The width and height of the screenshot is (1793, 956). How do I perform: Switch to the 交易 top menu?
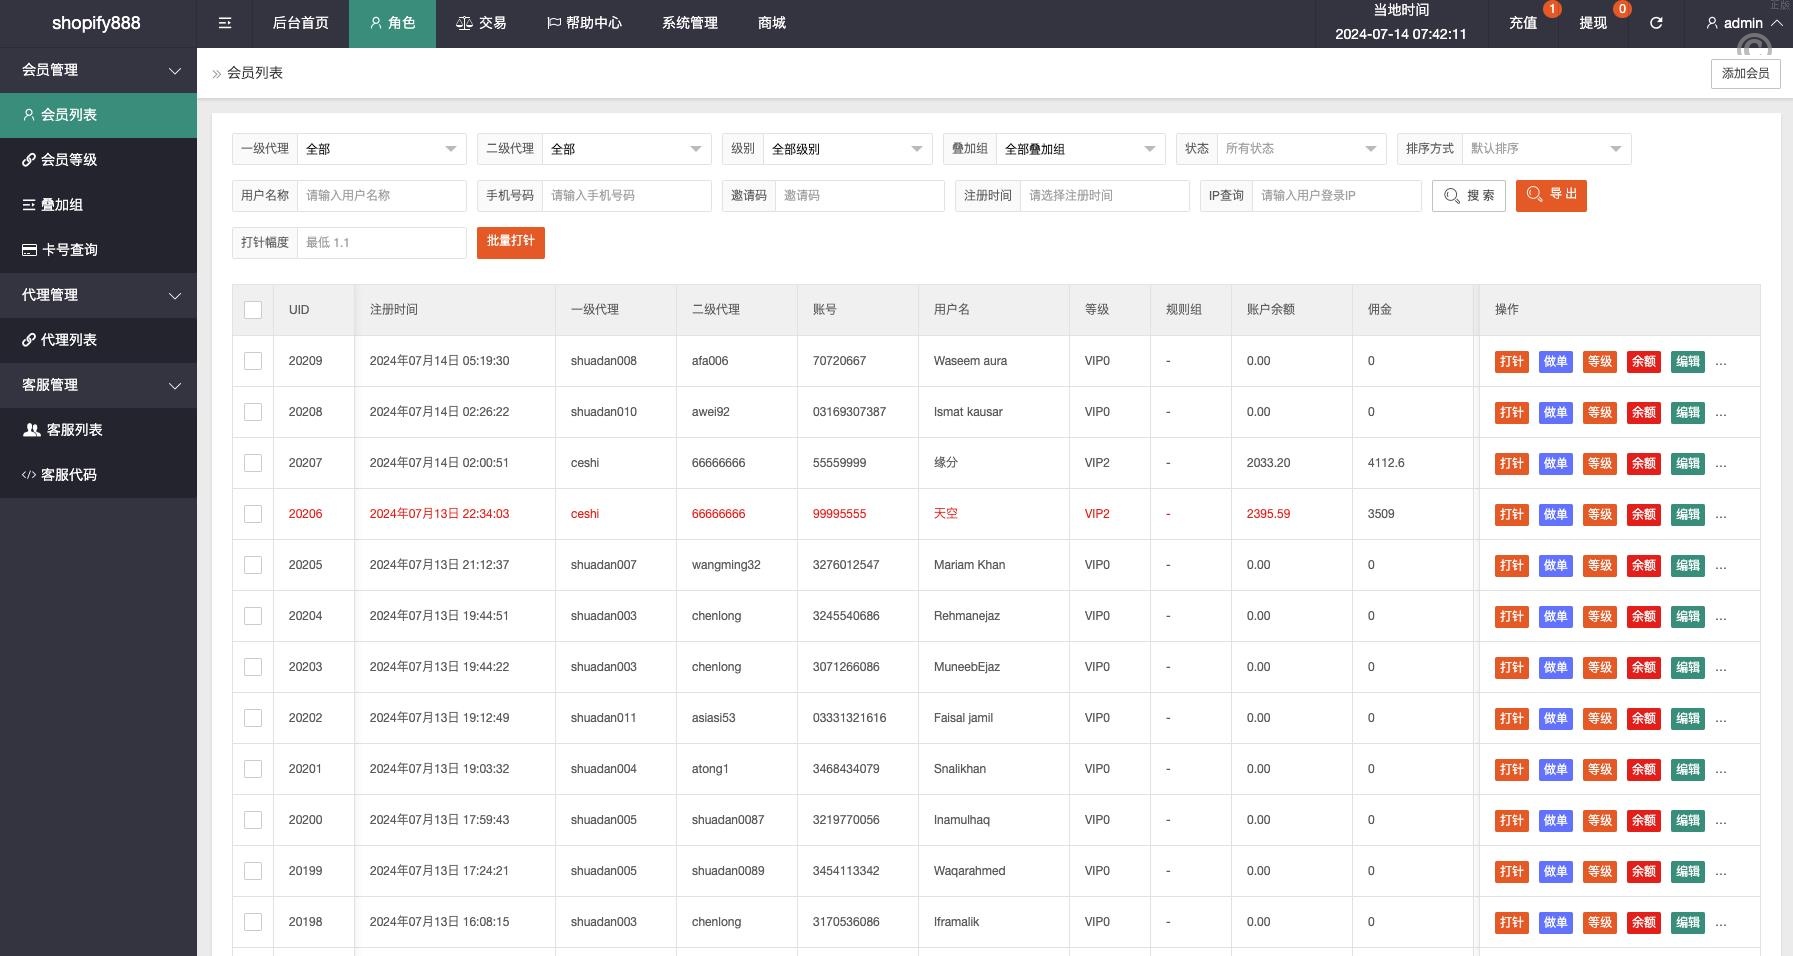(481, 23)
